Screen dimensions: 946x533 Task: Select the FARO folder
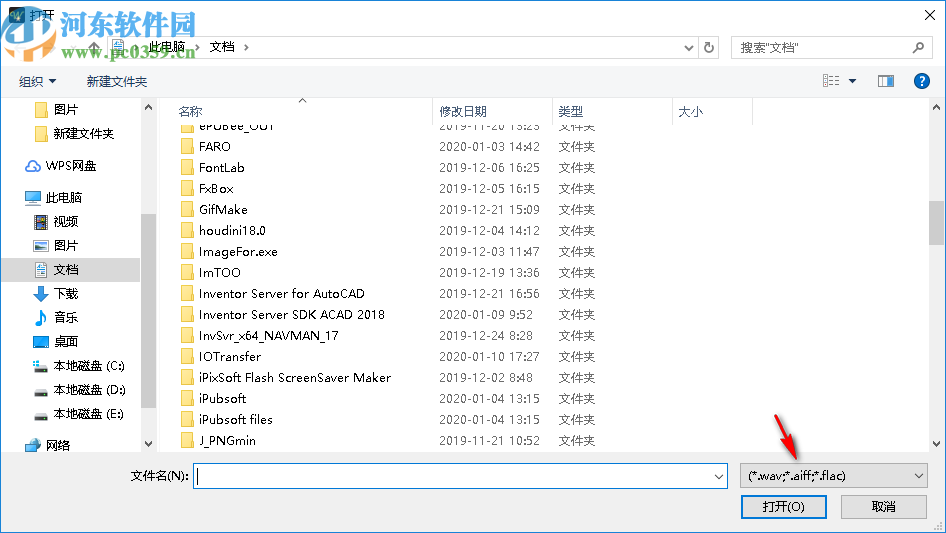[215, 147]
